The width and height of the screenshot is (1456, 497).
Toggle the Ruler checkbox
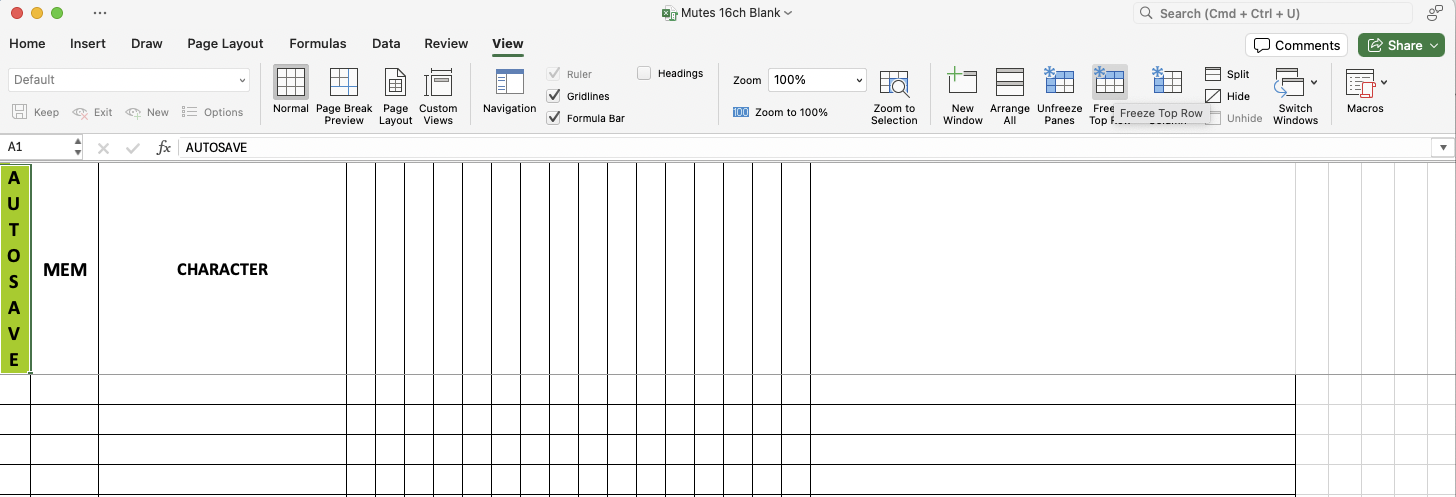point(554,74)
